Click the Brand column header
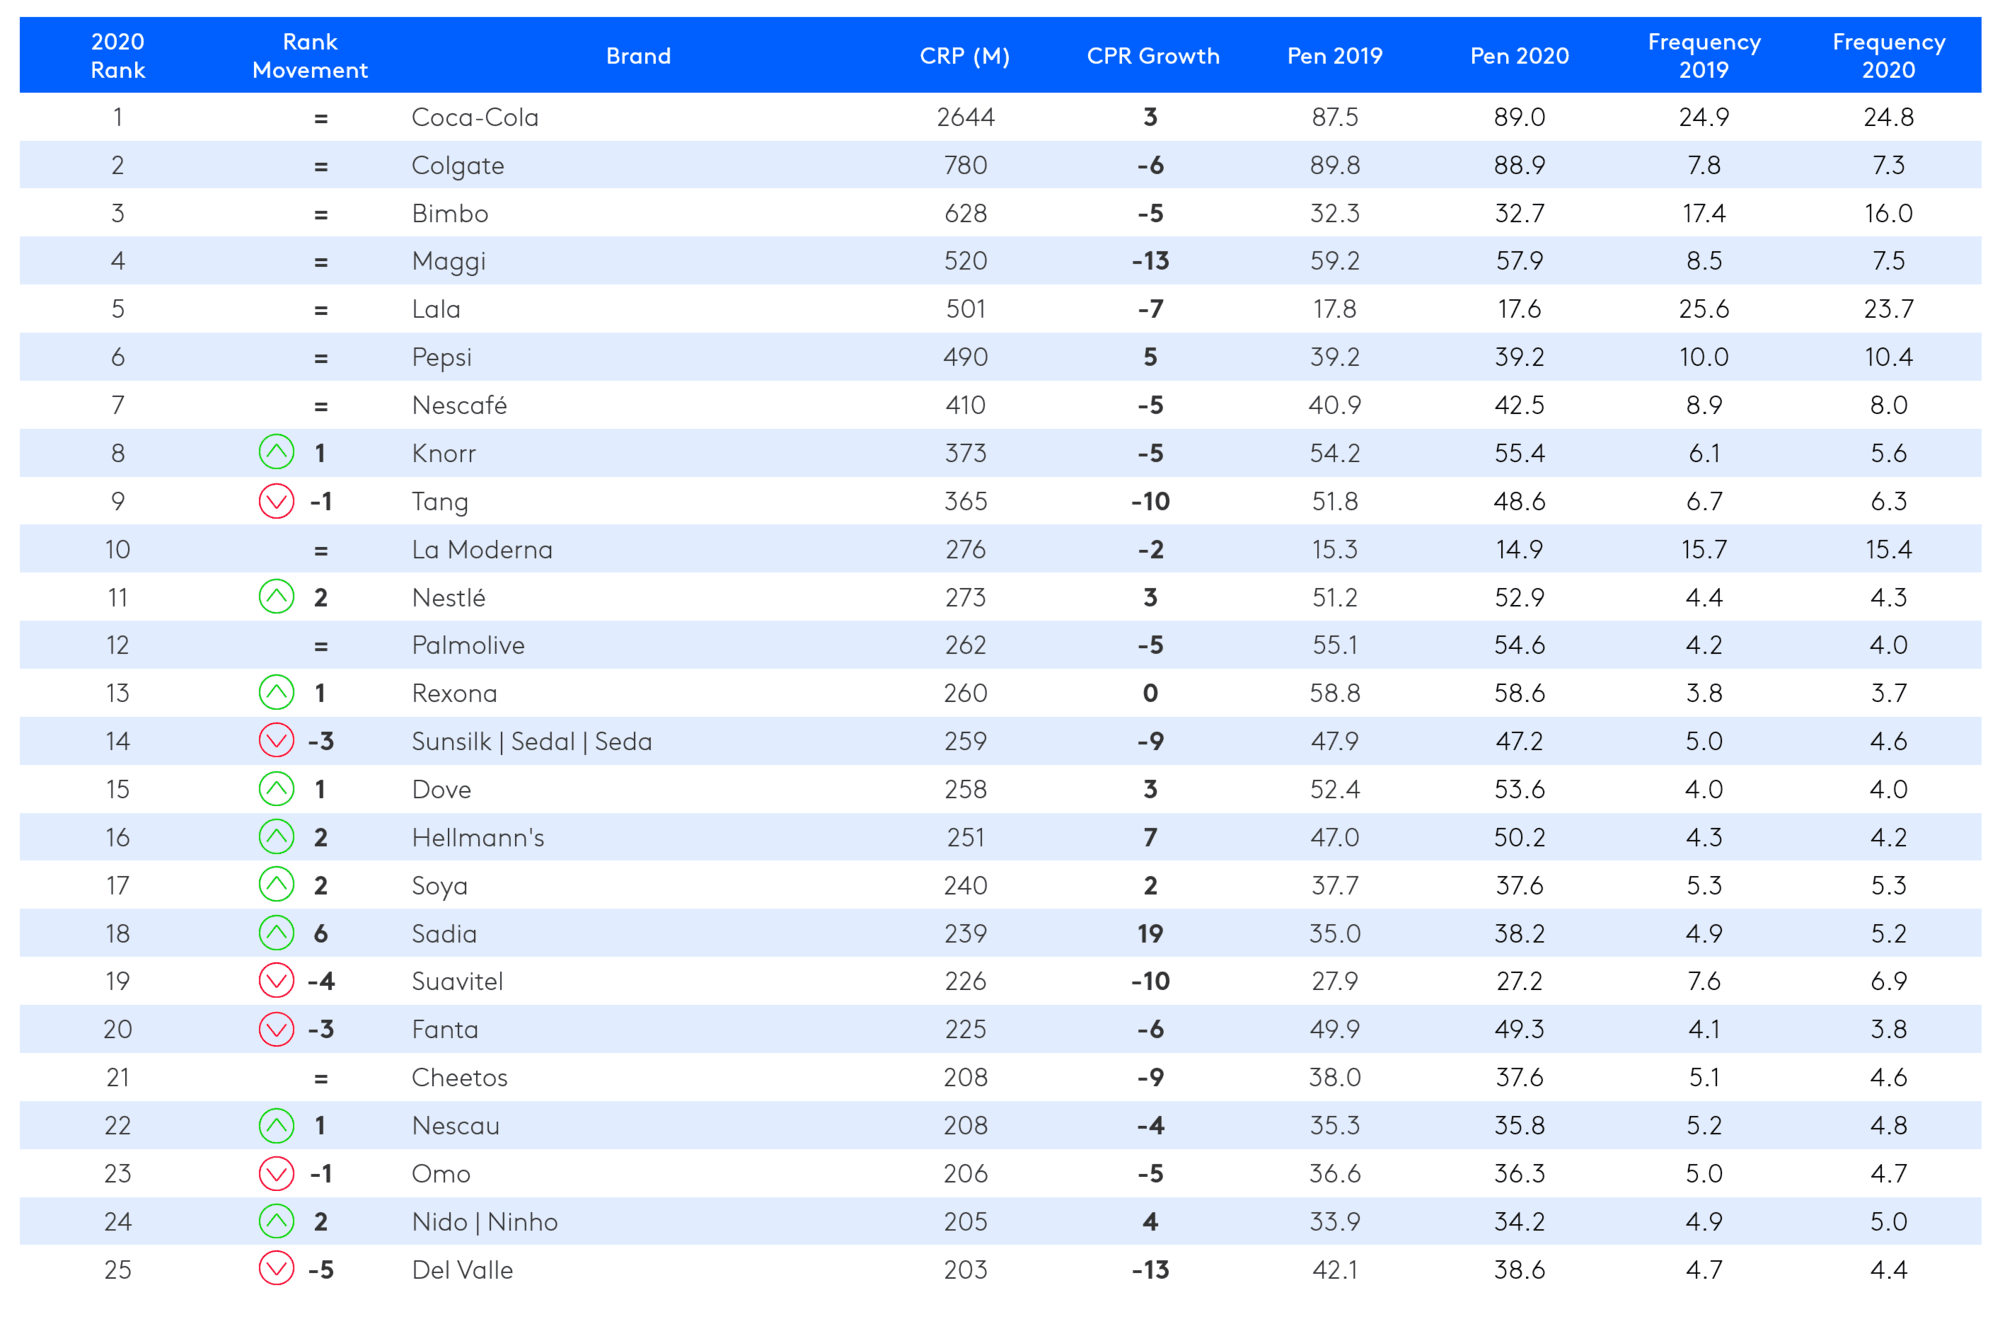The image size is (2000, 1324). pyautogui.click(x=638, y=56)
